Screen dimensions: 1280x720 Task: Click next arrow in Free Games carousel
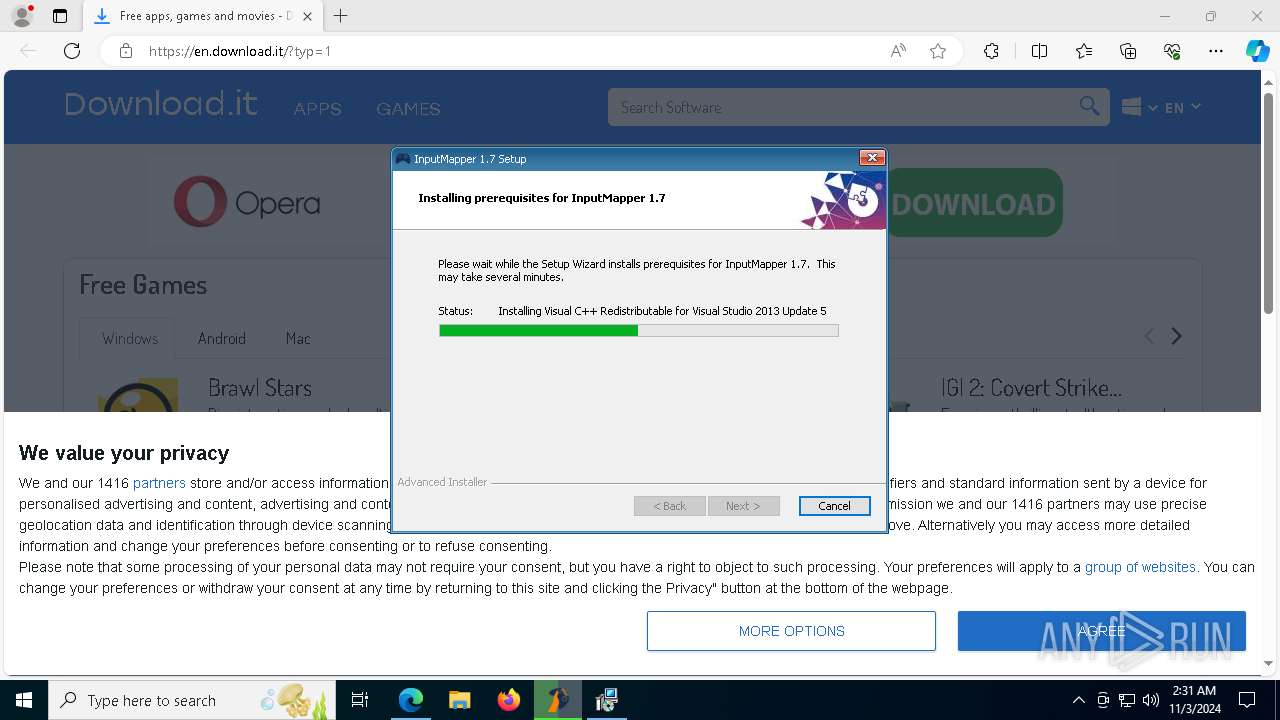[1177, 337]
